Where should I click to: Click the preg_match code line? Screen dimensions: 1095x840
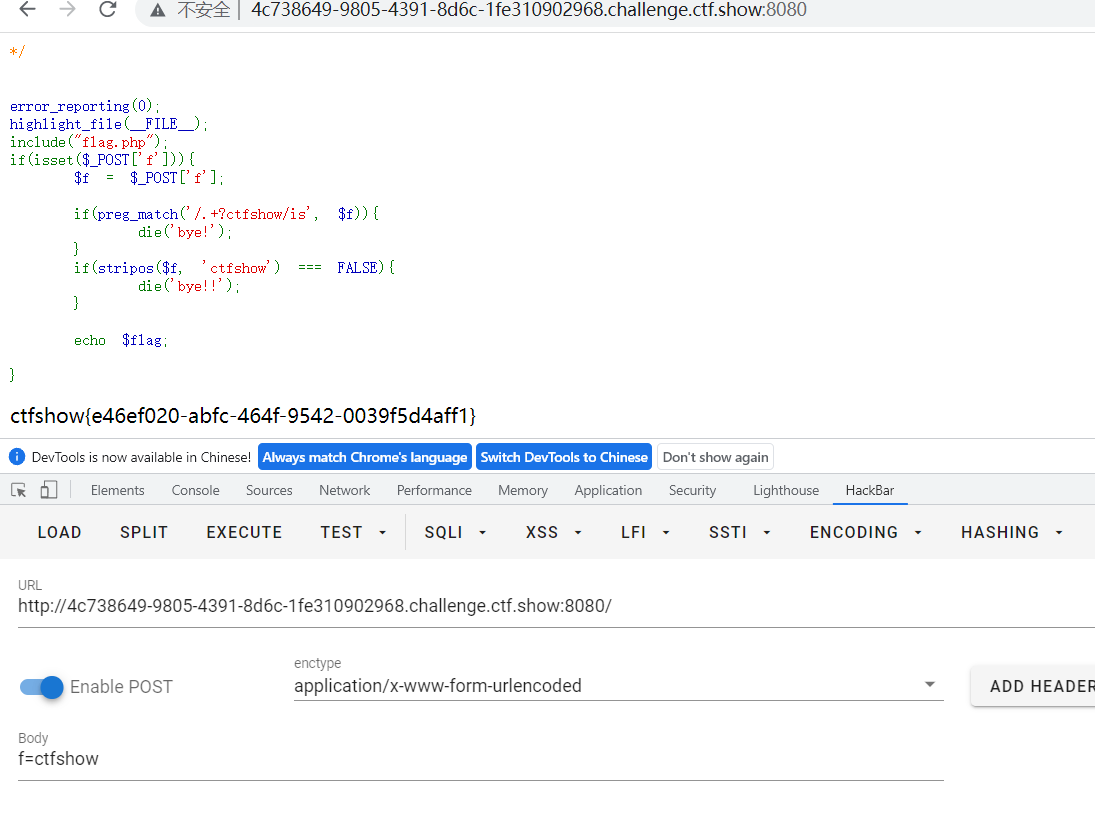click(226, 214)
